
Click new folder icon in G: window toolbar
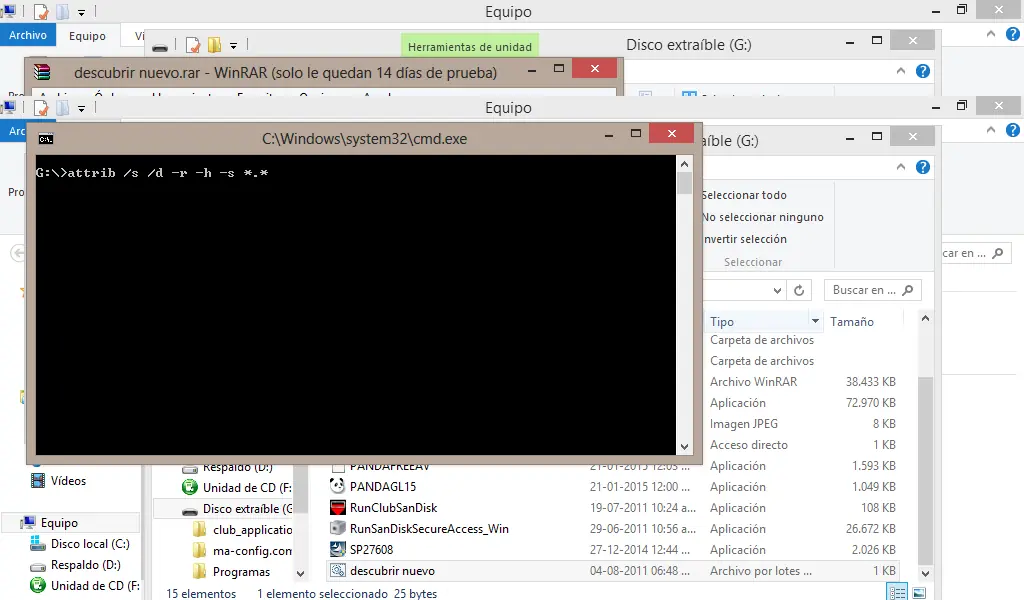pos(214,45)
